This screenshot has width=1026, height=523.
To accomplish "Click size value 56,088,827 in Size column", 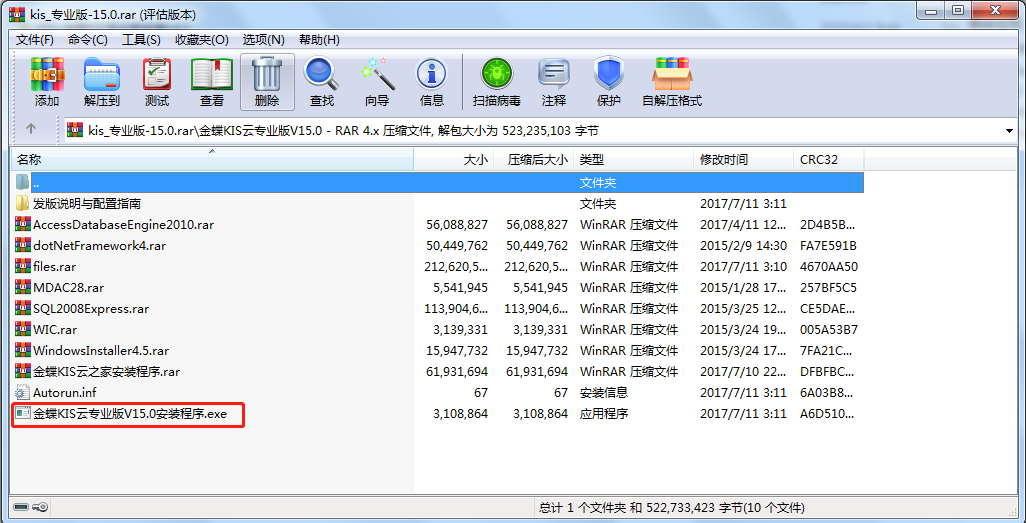I will 457,225.
